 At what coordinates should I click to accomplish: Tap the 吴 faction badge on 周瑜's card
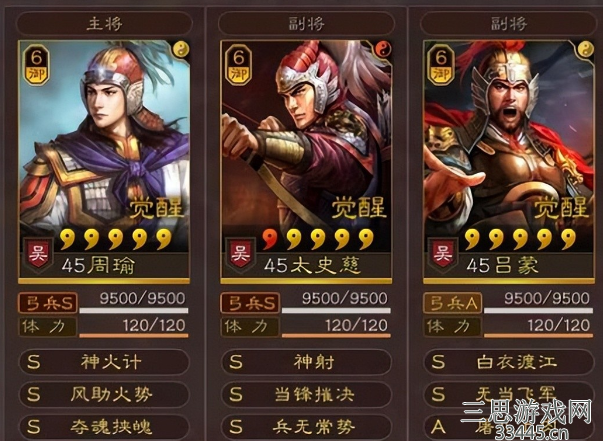coord(38,255)
